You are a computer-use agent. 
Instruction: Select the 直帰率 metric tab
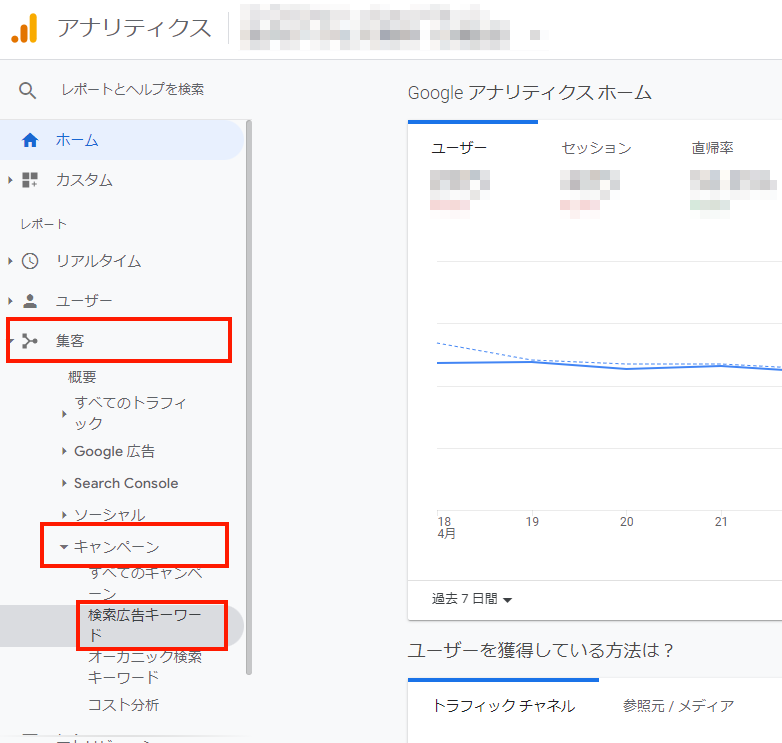pyautogui.click(x=712, y=148)
